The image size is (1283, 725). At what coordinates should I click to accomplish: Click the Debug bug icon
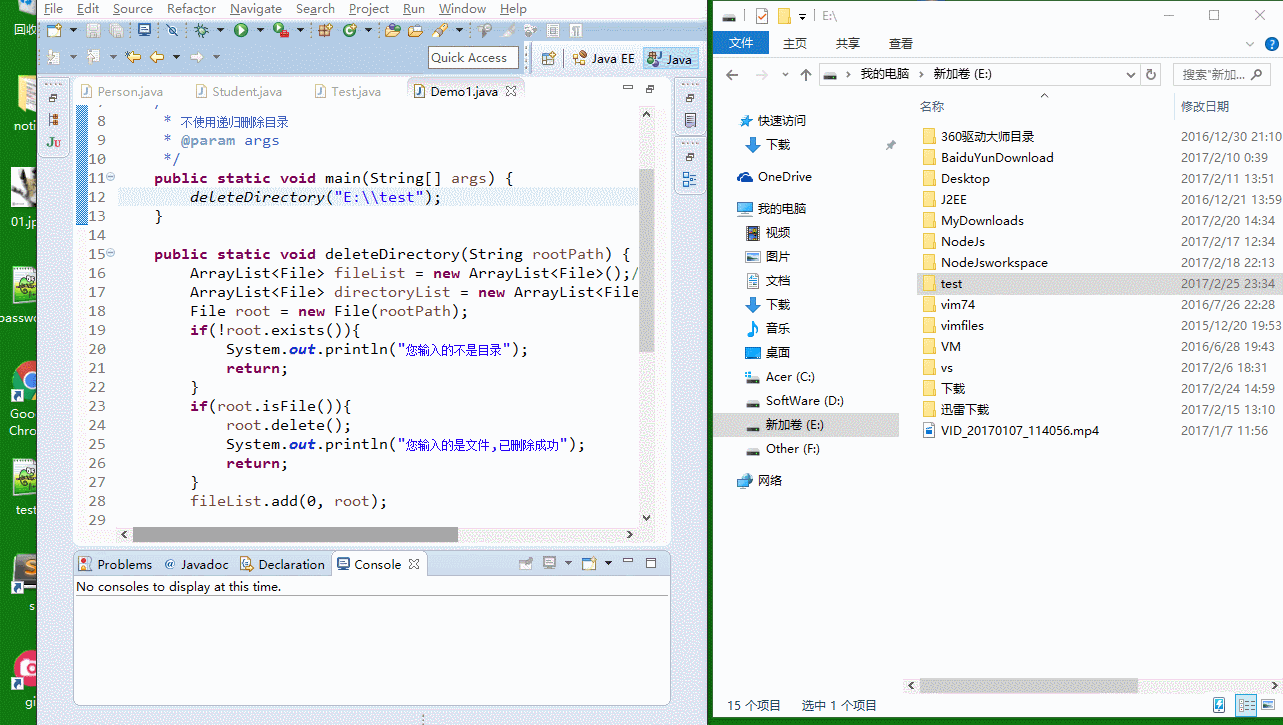pyautogui.click(x=202, y=31)
